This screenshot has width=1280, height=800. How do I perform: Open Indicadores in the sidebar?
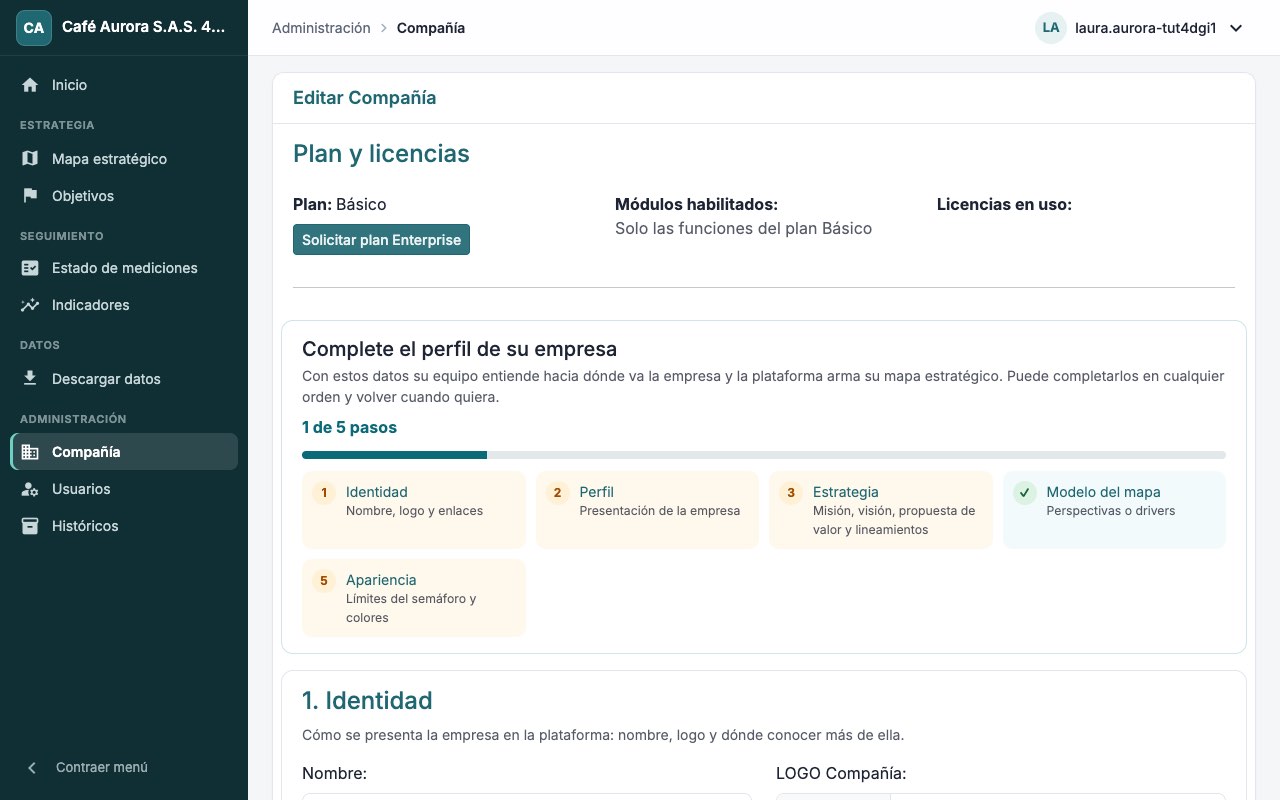pos(124,305)
